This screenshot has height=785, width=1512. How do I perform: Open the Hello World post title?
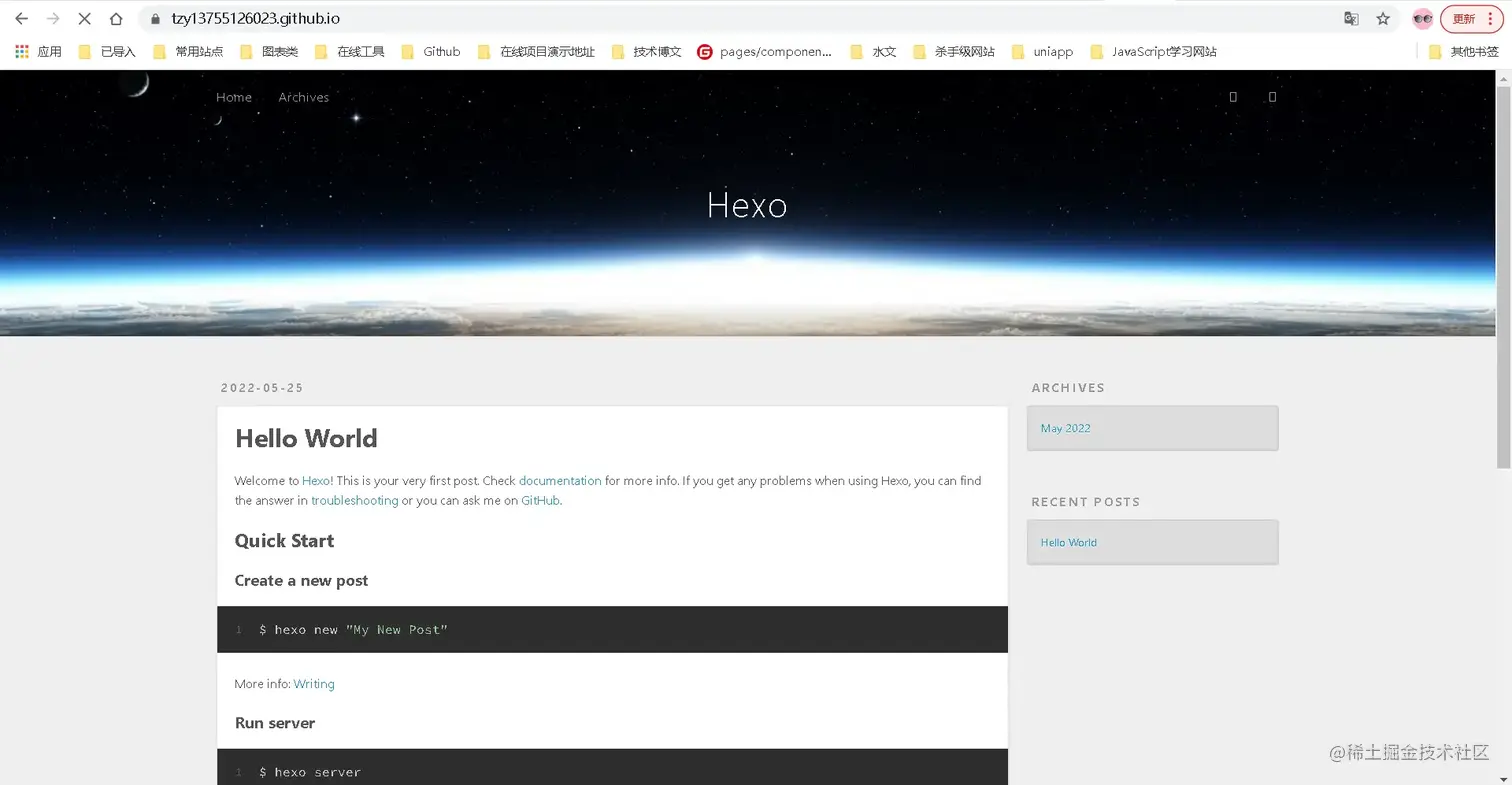click(x=306, y=438)
